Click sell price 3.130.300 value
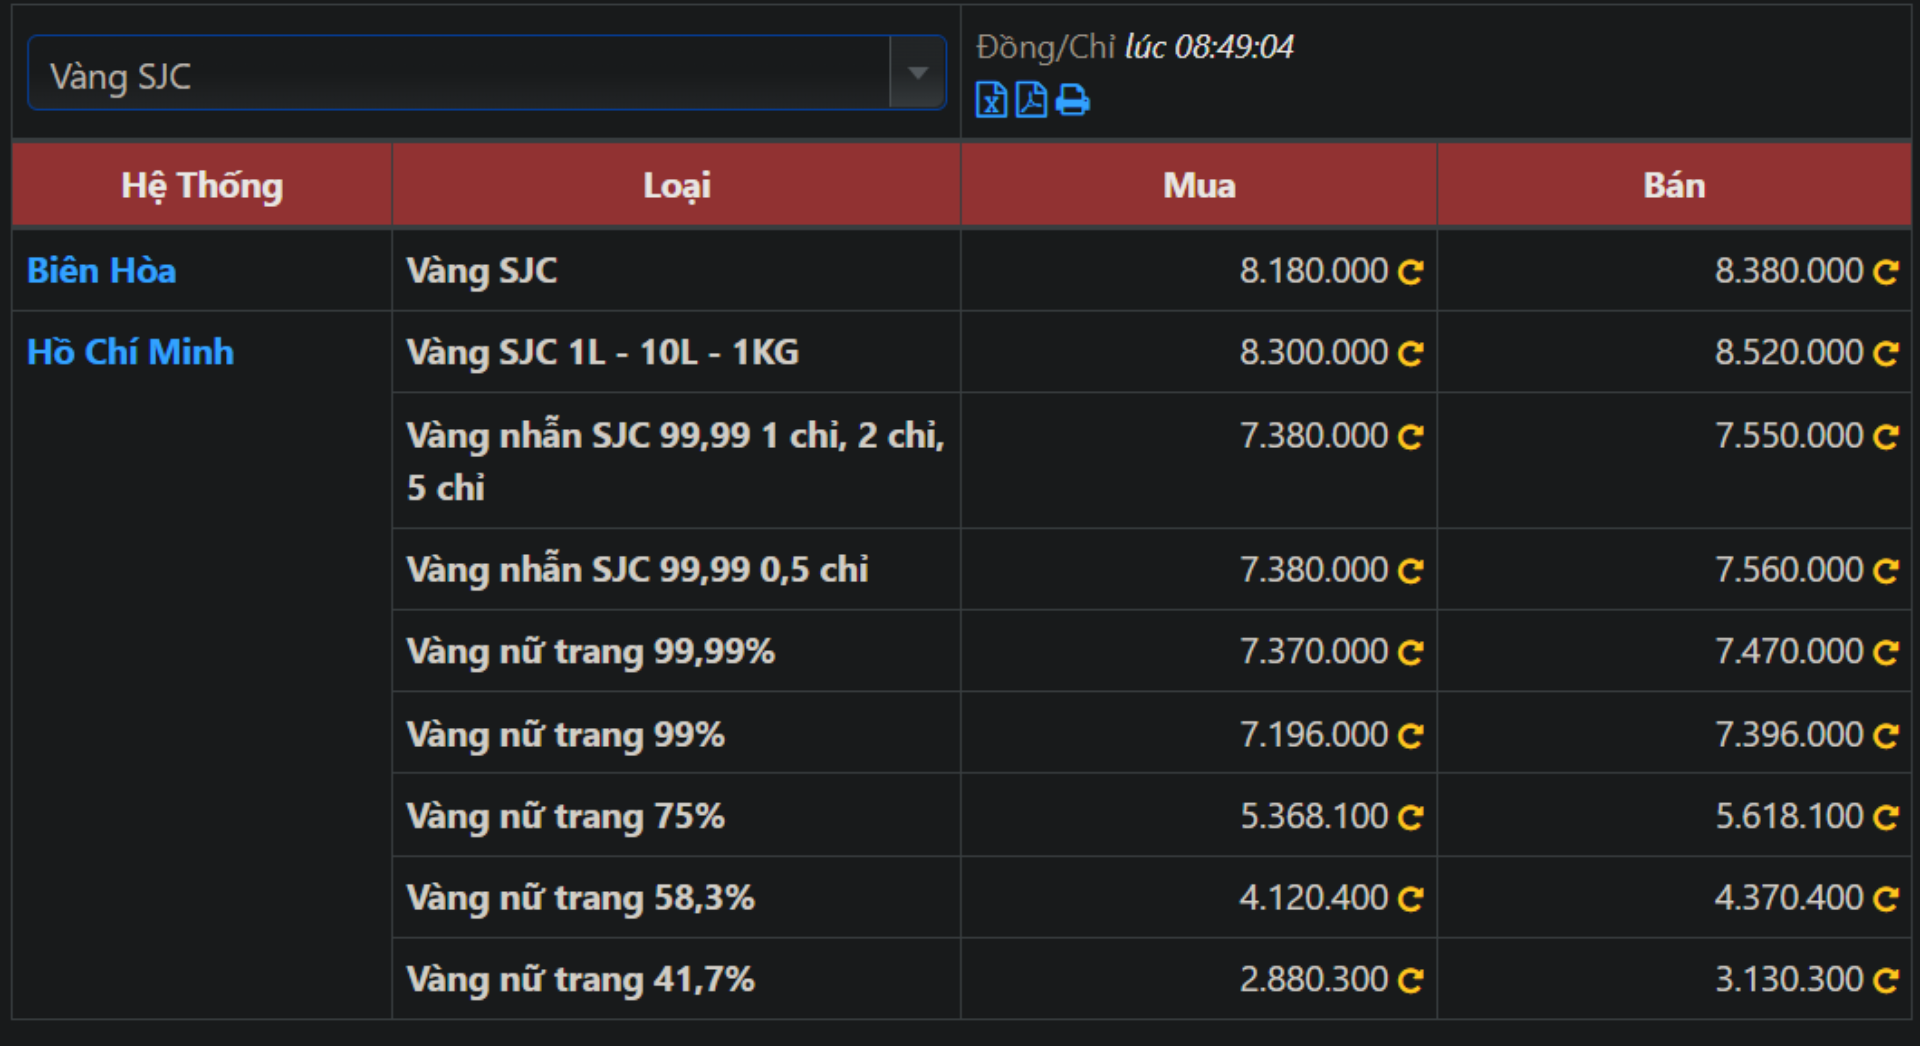 click(1789, 979)
